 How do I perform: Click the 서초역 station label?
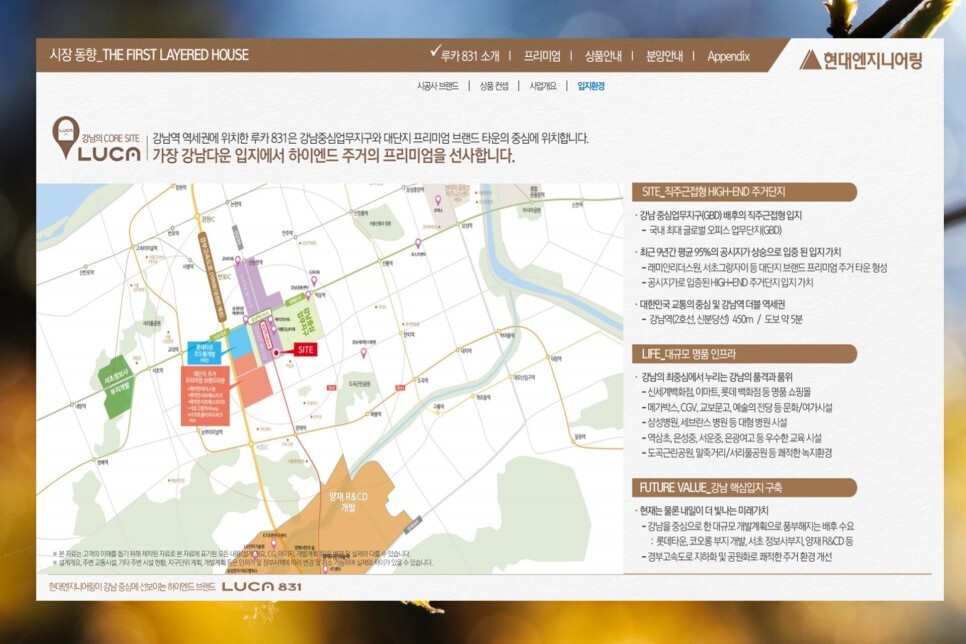tap(158, 370)
